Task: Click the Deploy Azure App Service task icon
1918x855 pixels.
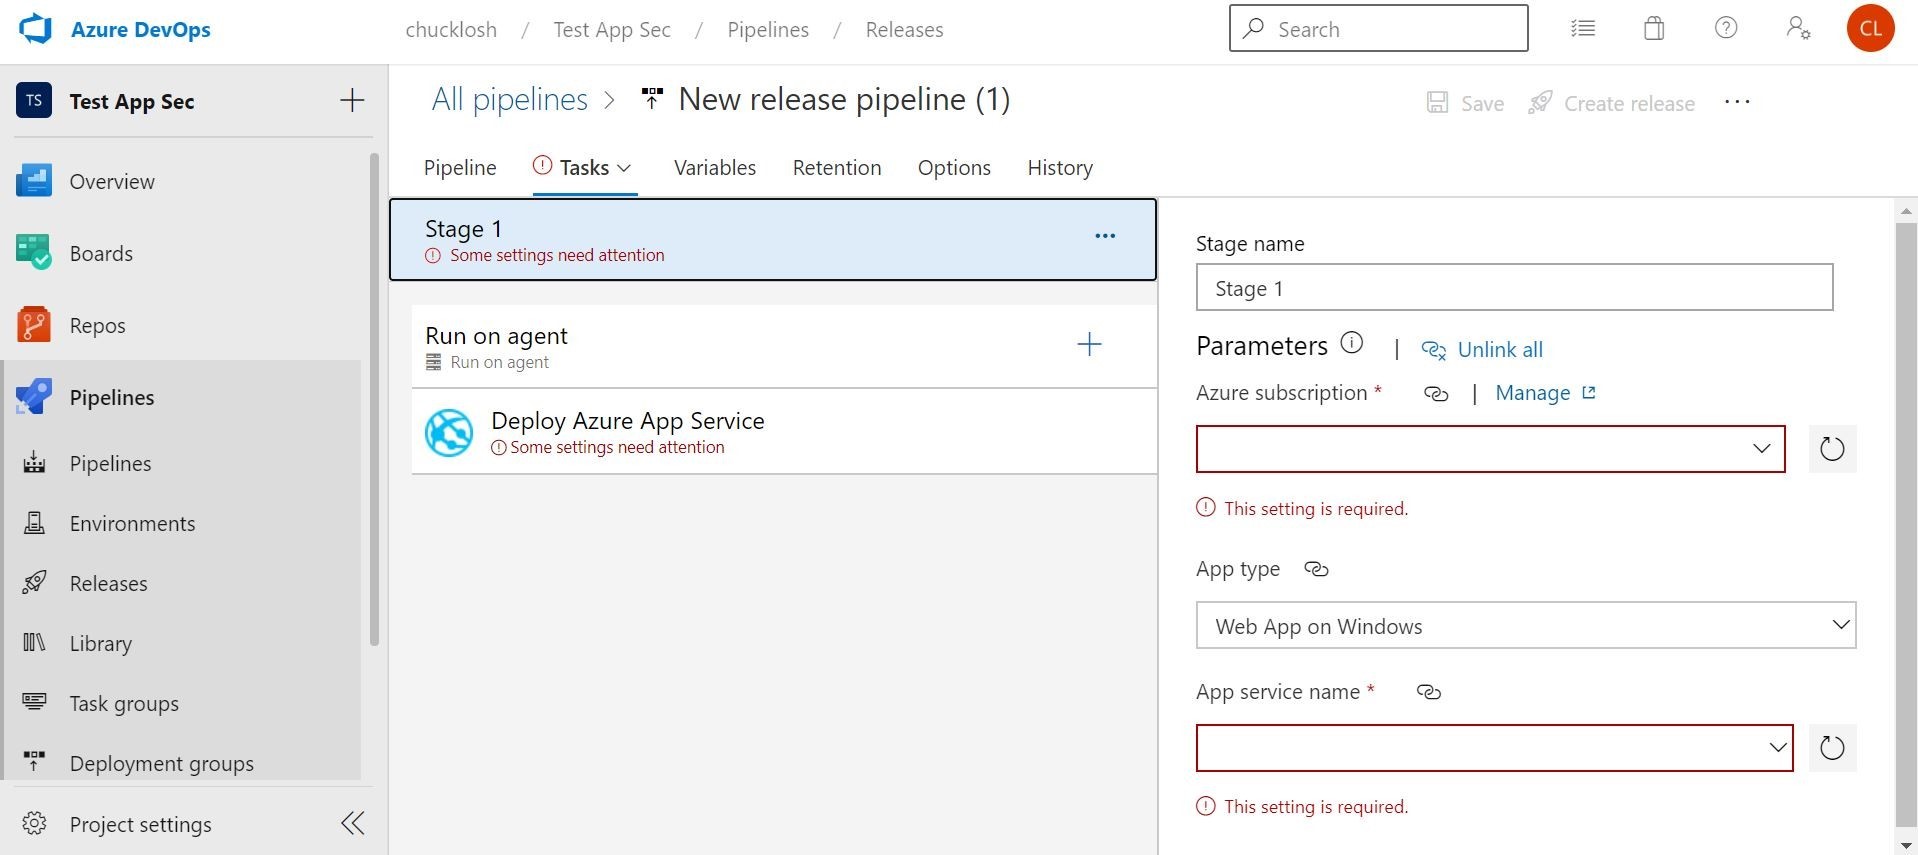Action: pyautogui.click(x=449, y=433)
